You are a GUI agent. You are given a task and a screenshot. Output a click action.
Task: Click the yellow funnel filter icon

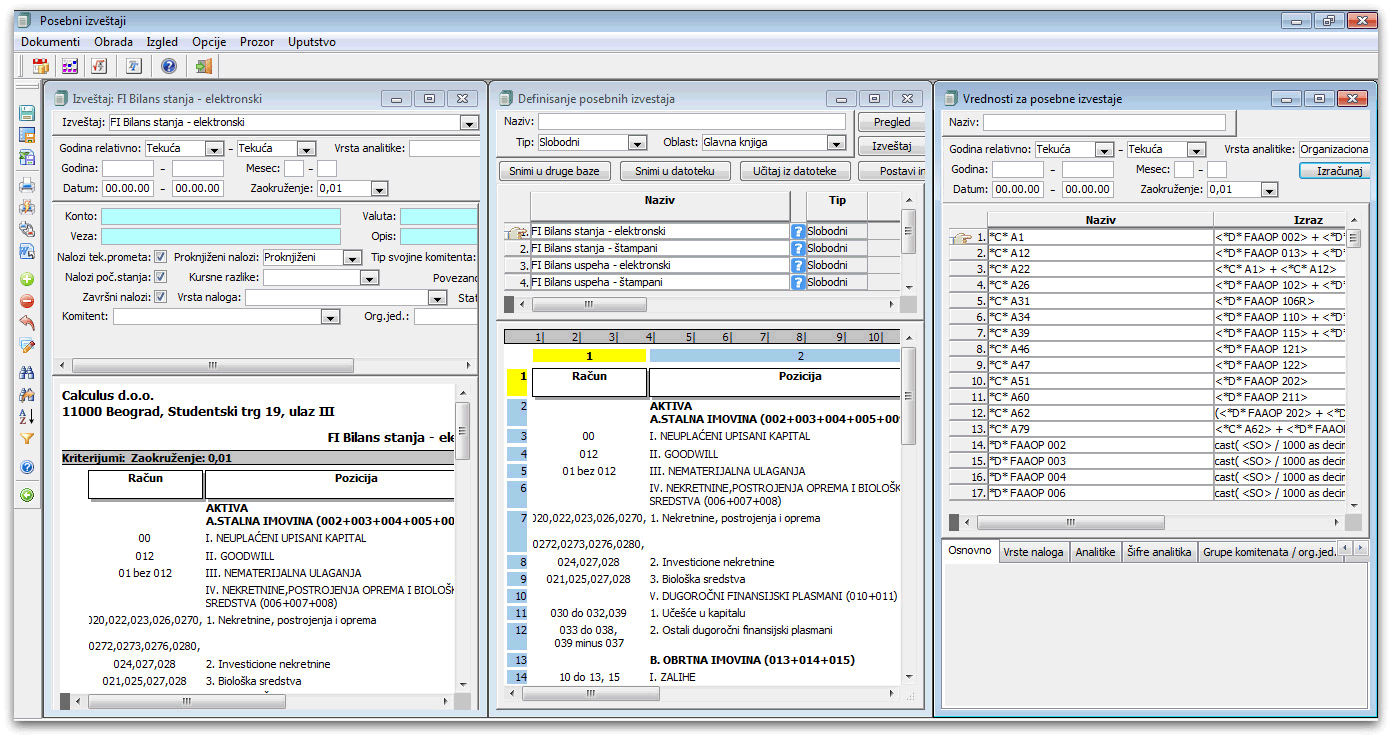click(27, 438)
